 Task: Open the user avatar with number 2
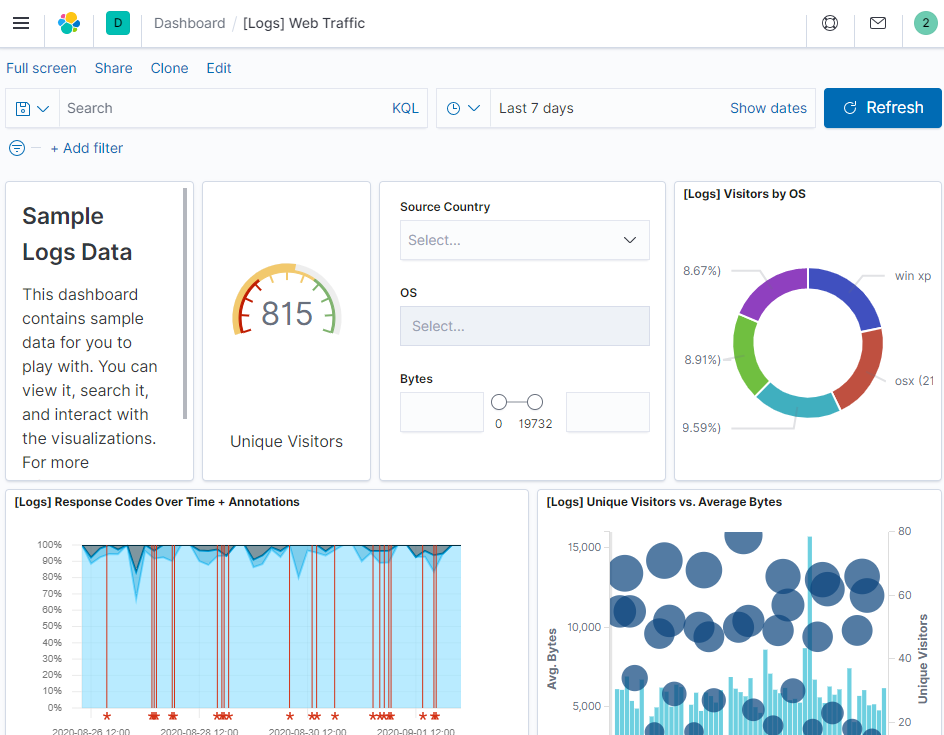[x=925, y=23]
